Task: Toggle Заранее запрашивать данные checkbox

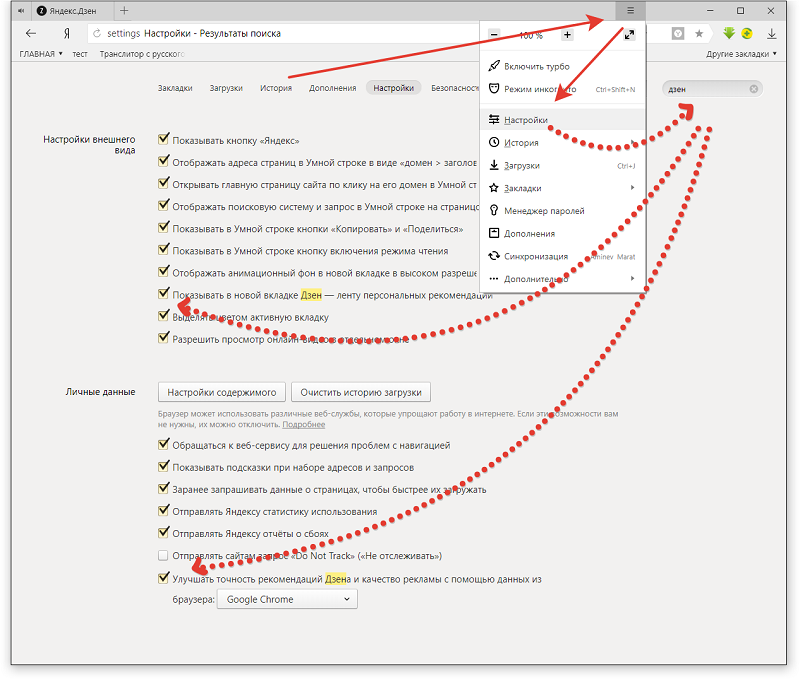Action: [163, 488]
